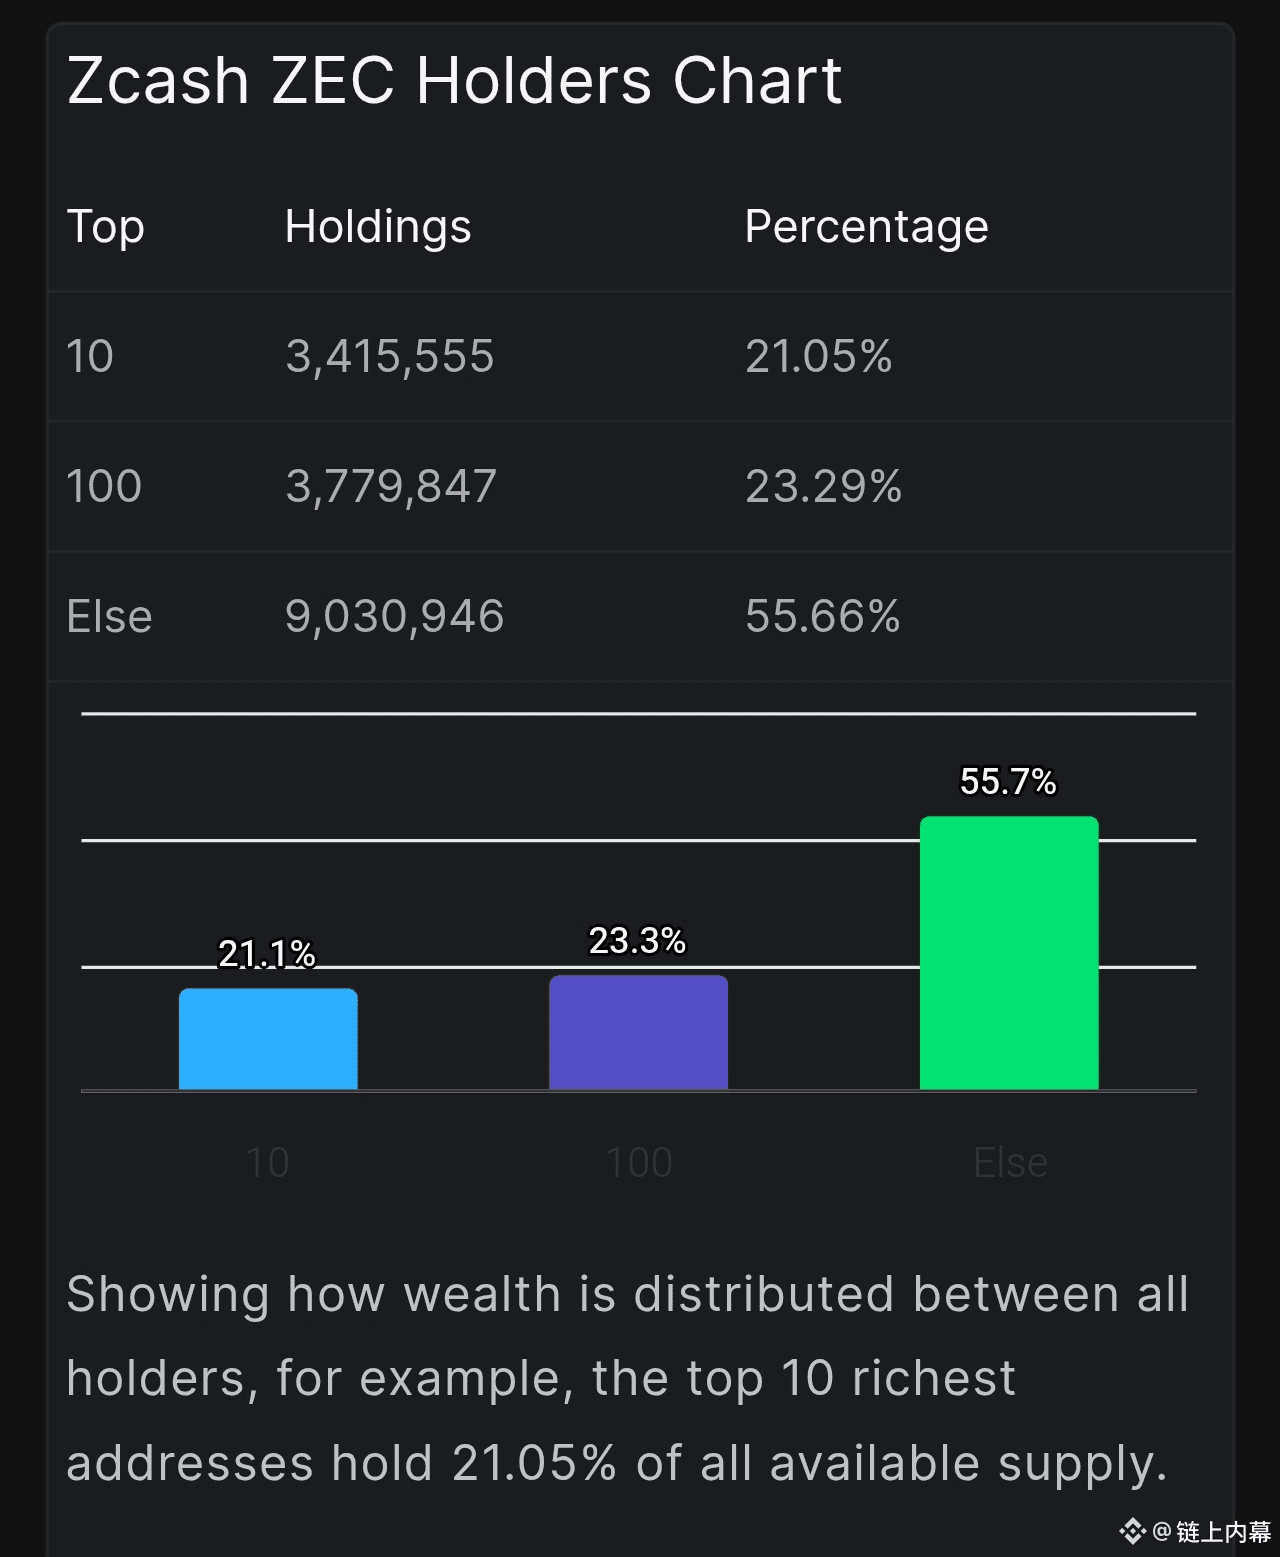Viewport: 1280px width, 1557px height.
Task: Click the blue top 10 bar
Action: 268,1039
